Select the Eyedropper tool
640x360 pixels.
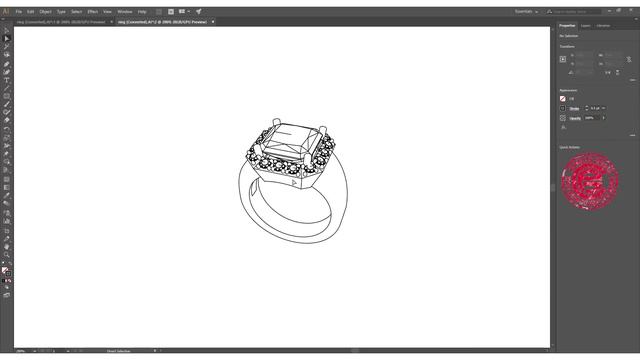click(7, 196)
